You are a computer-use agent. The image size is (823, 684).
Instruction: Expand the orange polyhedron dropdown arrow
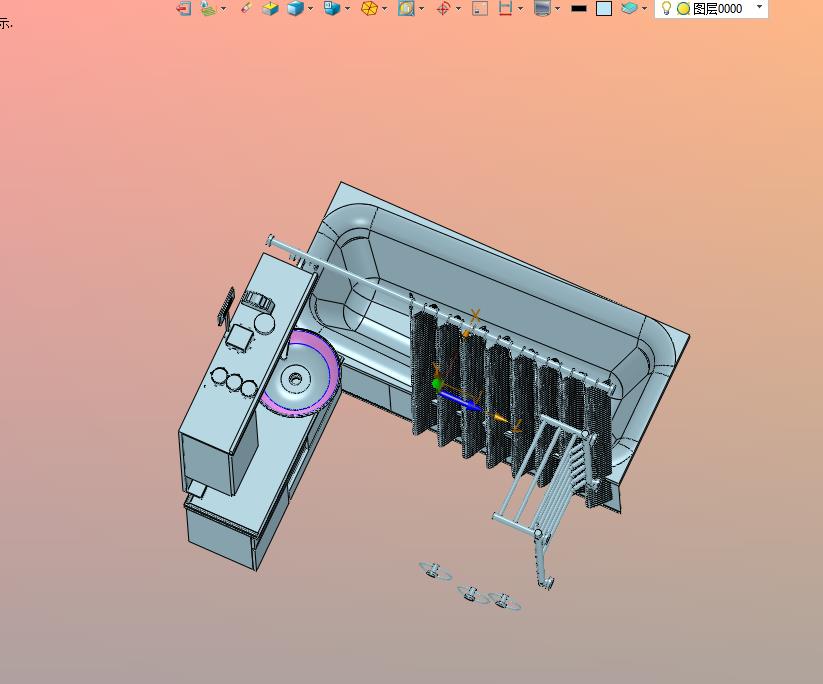pyautogui.click(x=385, y=8)
